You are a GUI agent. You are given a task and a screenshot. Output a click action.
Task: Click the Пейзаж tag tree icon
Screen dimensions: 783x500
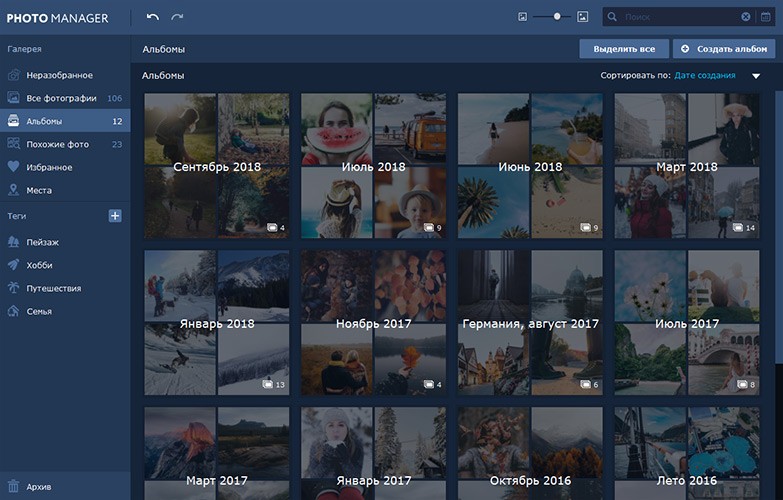[13, 242]
